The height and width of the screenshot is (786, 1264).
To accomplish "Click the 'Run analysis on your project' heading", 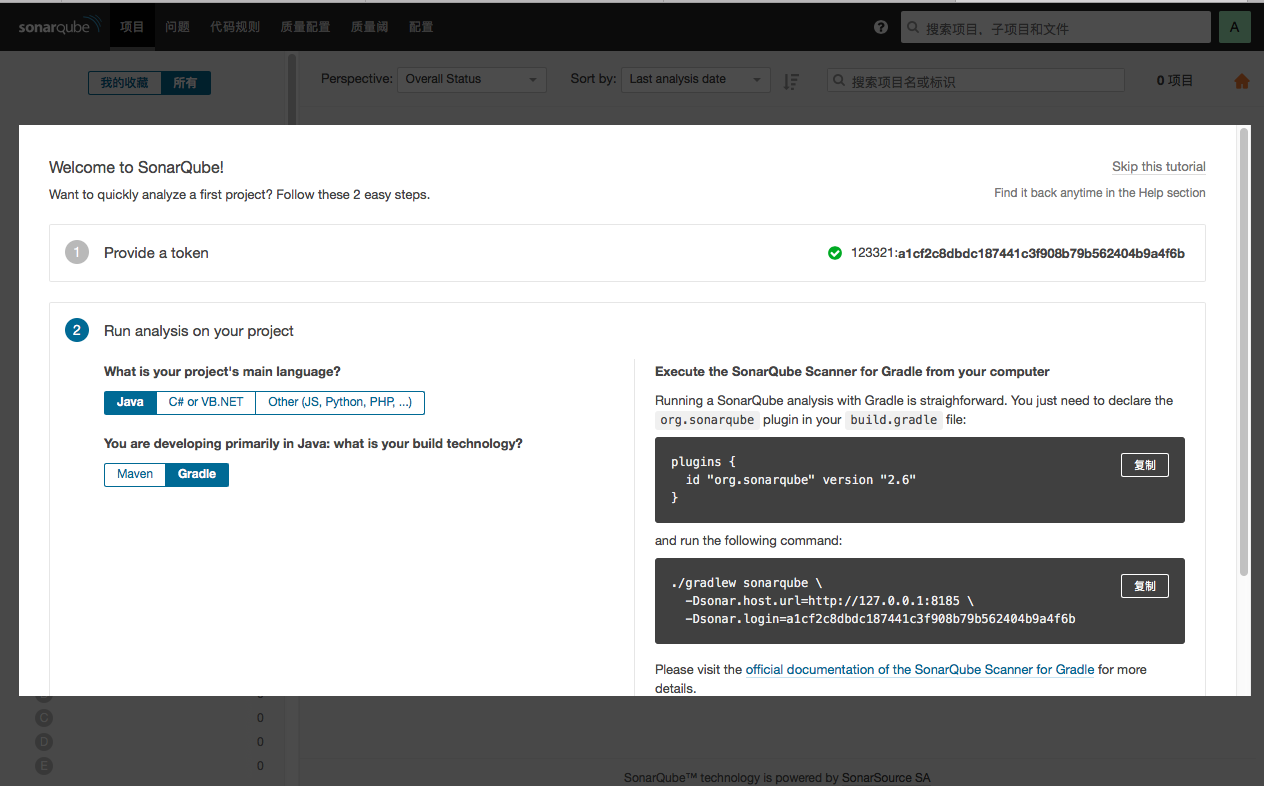I will tap(199, 331).
